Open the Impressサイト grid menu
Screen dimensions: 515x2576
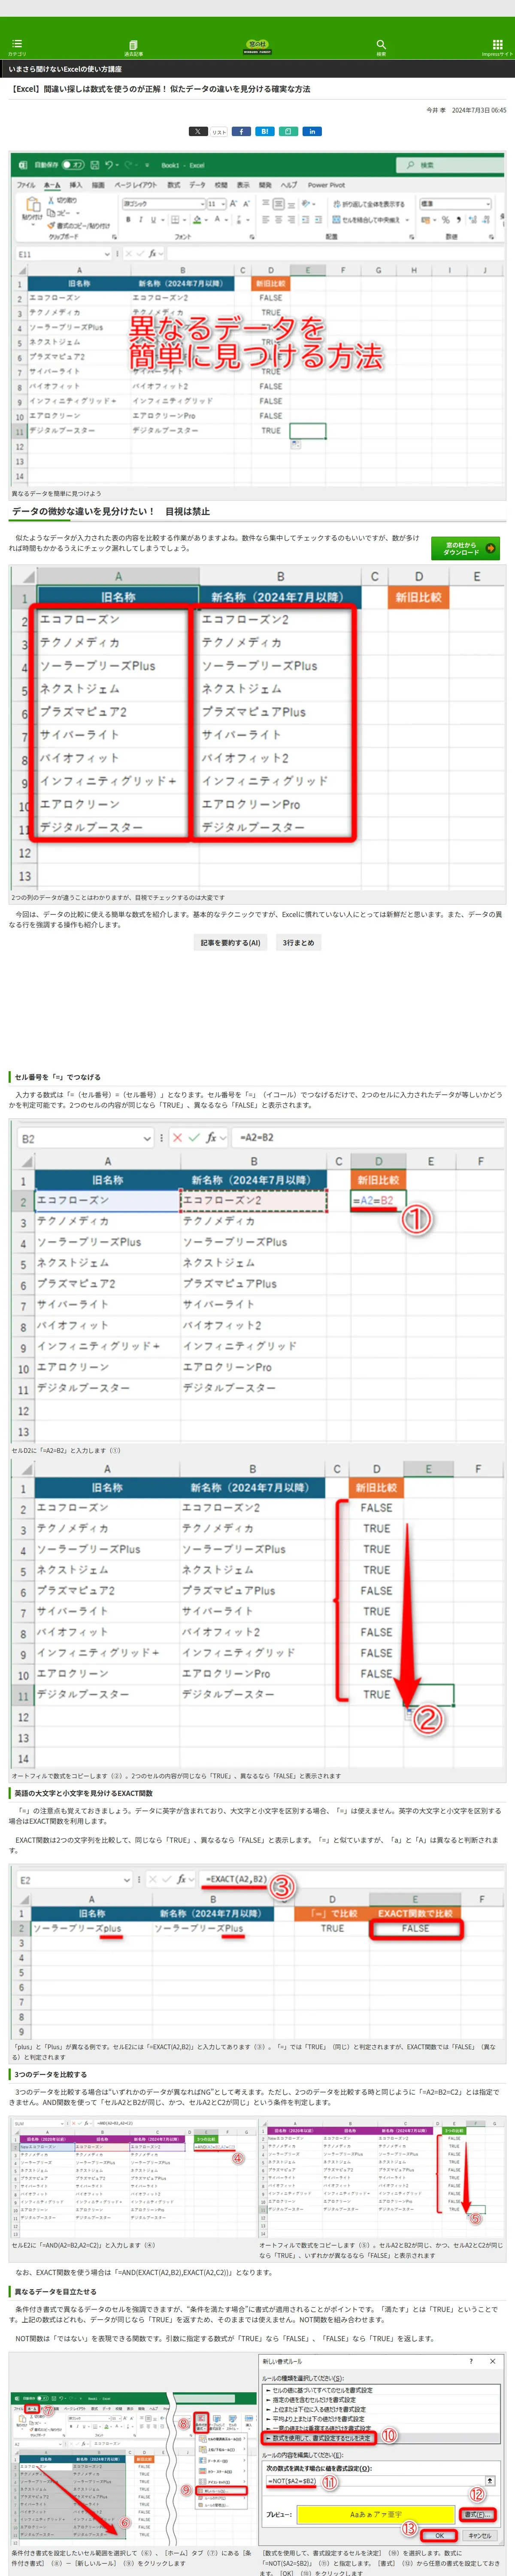[497, 47]
